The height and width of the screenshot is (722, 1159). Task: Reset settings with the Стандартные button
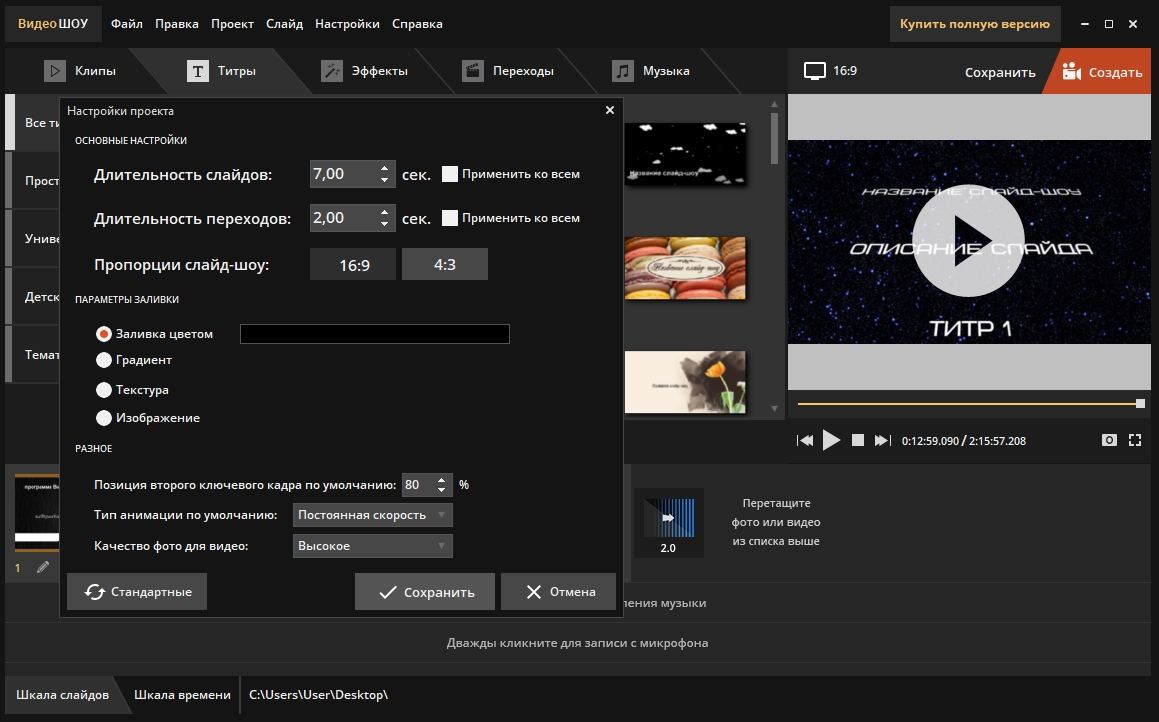coord(137,592)
